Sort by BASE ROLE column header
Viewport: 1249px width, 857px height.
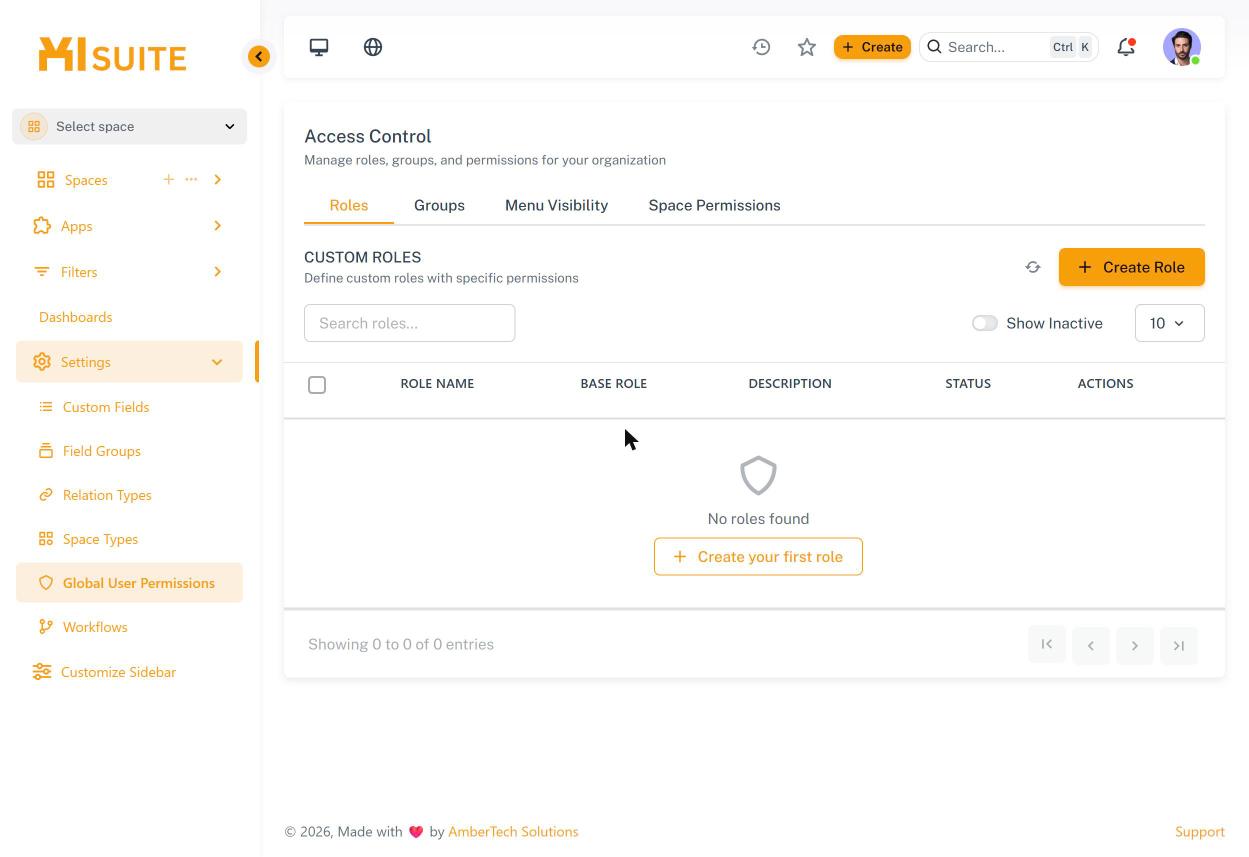click(613, 384)
